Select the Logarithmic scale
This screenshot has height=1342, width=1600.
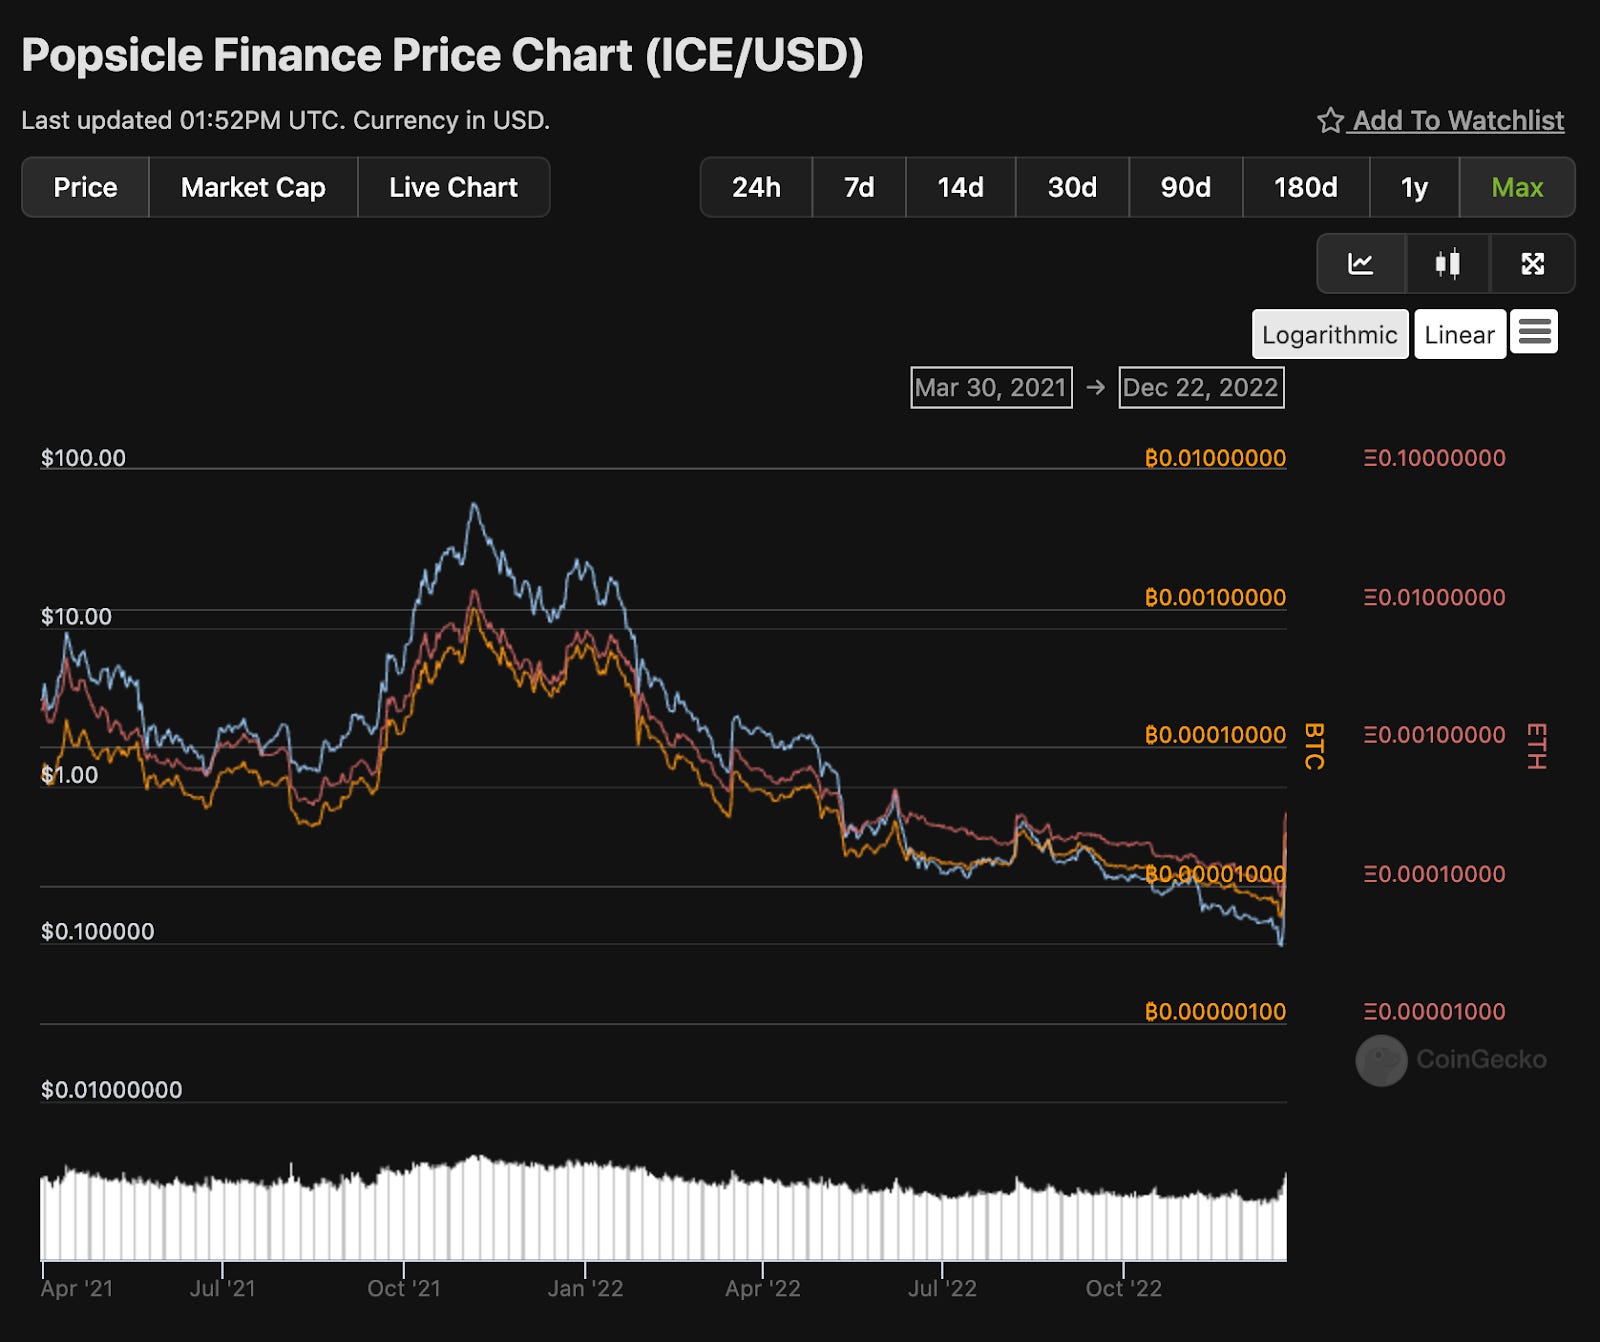(1330, 334)
